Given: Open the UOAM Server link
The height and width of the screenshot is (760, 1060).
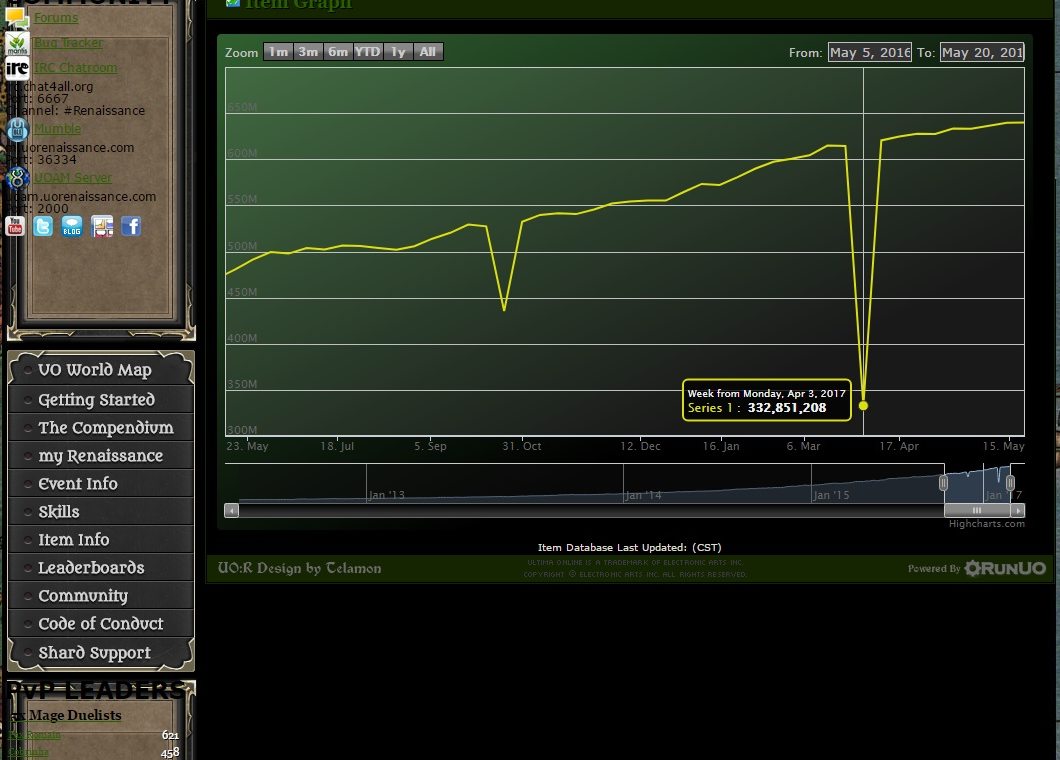Looking at the screenshot, I should (73, 178).
